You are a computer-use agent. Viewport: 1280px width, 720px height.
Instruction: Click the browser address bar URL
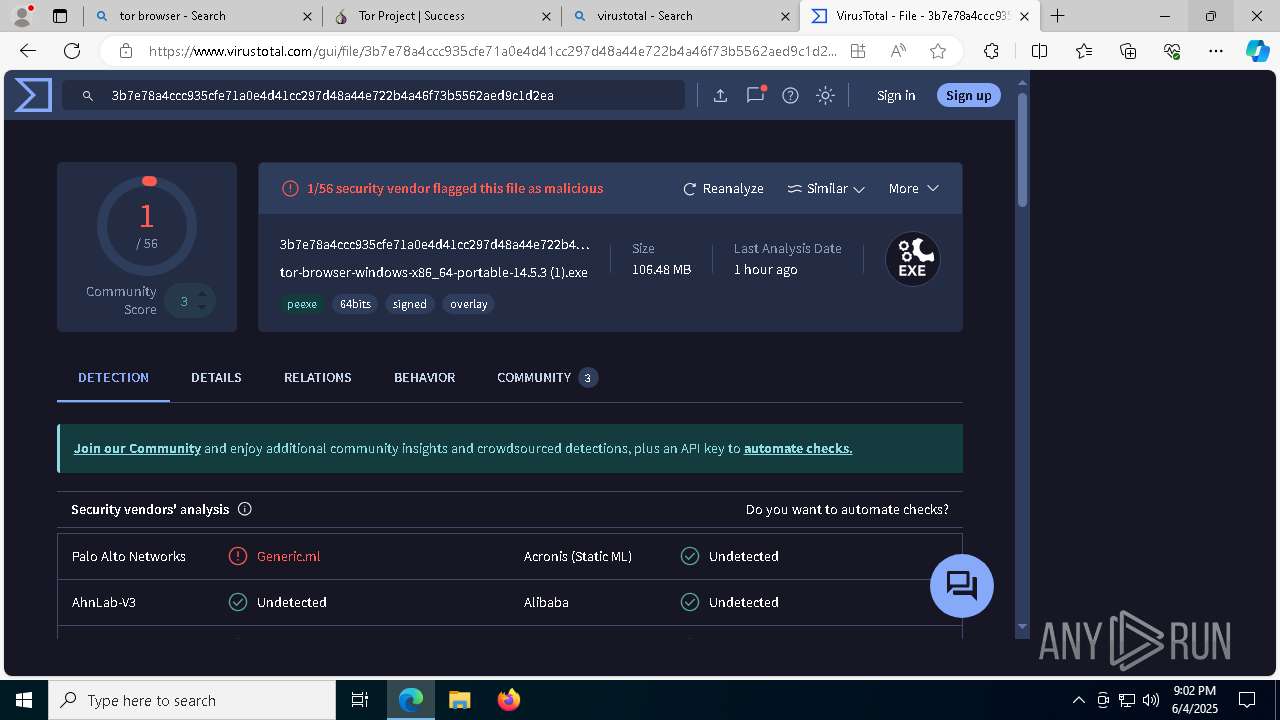492,51
